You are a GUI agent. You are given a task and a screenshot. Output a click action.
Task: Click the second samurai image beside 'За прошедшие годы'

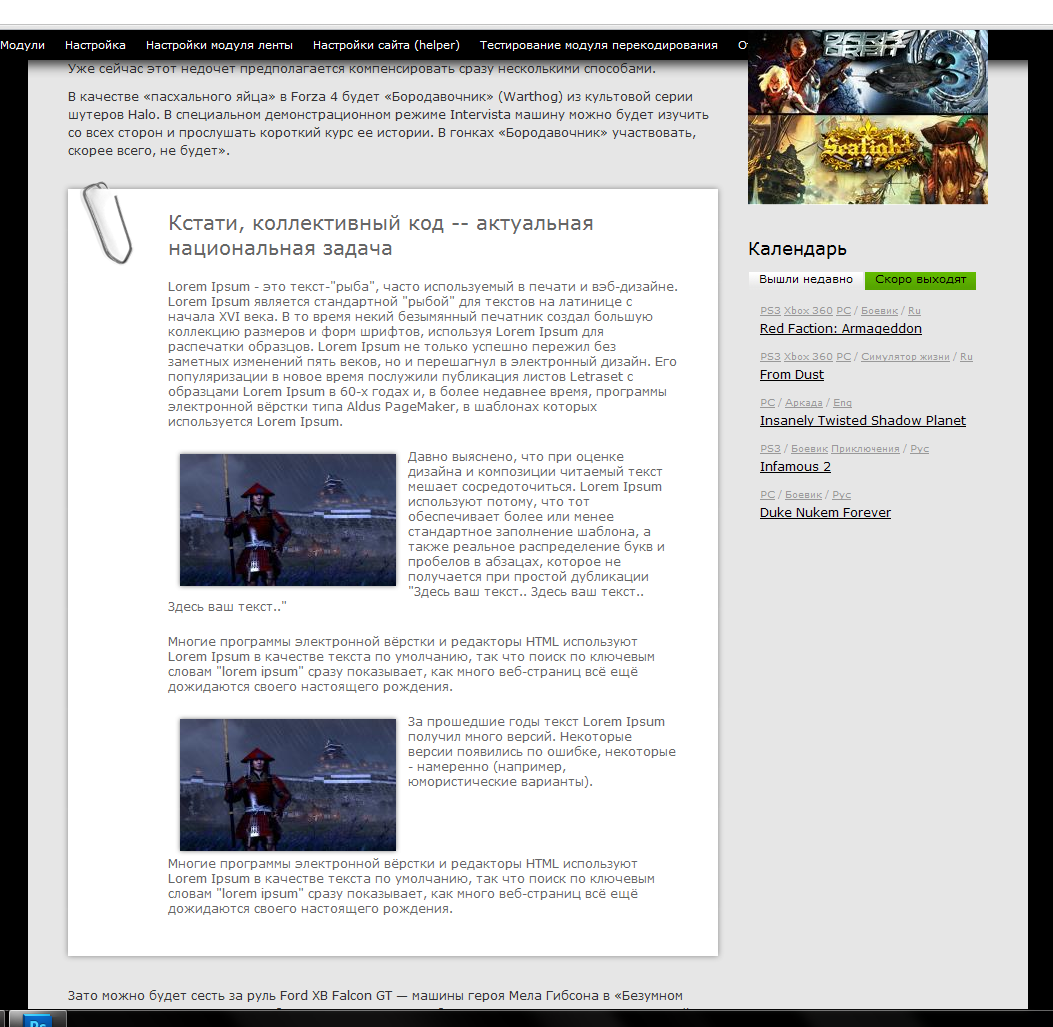(287, 785)
